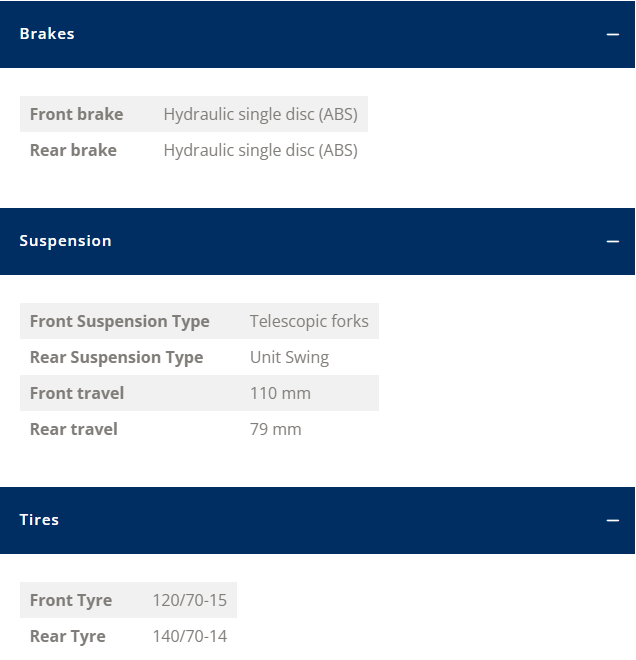Click the Suspension accordion header

coord(317,241)
